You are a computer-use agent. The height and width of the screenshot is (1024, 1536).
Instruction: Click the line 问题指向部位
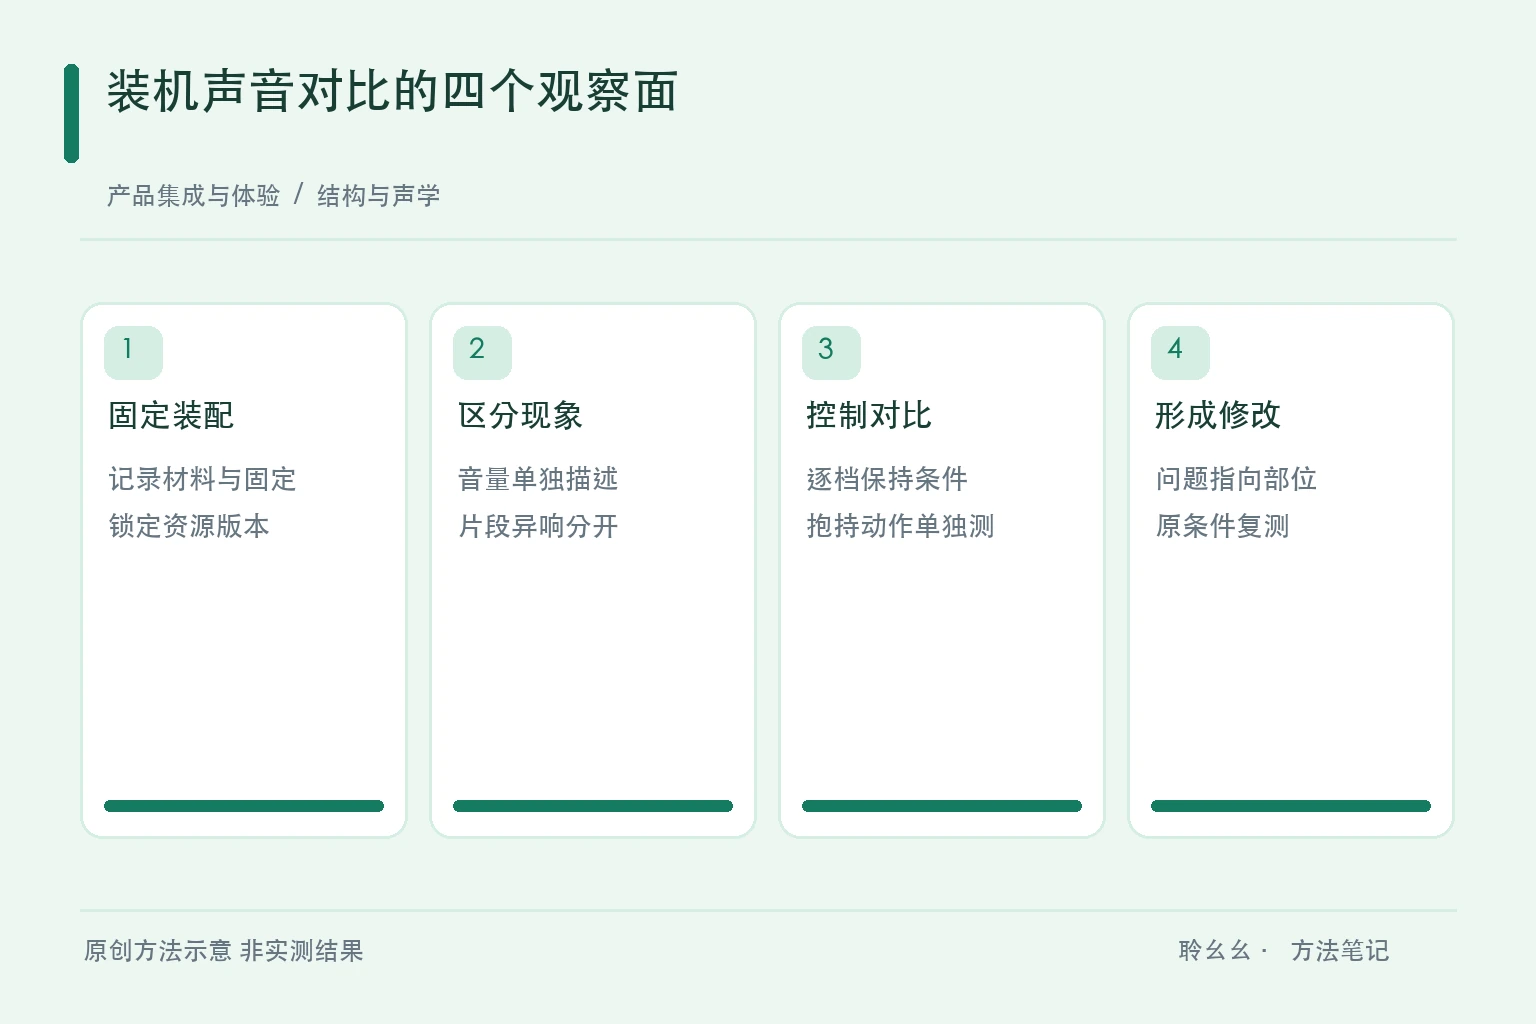tap(1236, 479)
